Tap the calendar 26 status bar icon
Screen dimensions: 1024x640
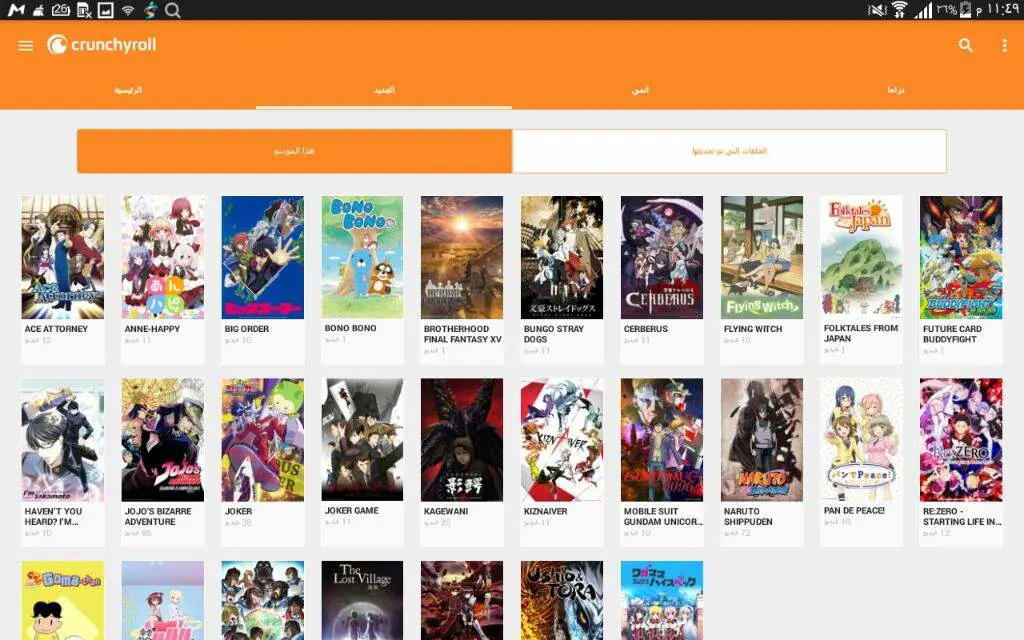(x=61, y=10)
